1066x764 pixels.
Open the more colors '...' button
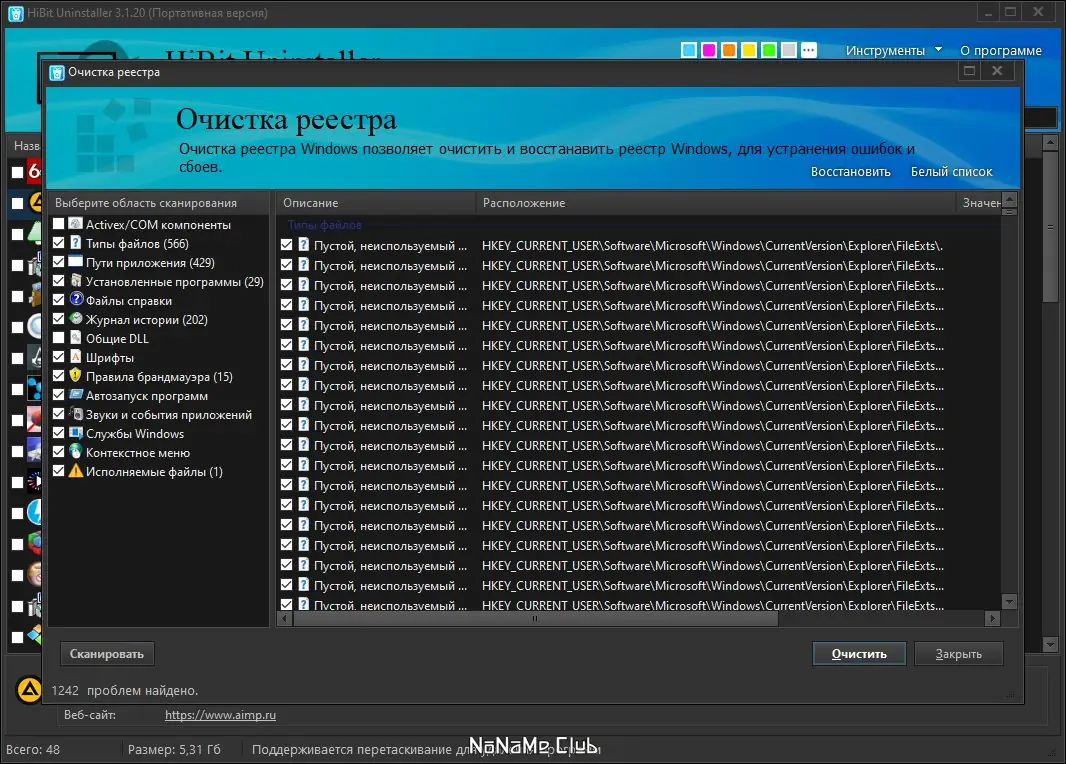(x=808, y=50)
